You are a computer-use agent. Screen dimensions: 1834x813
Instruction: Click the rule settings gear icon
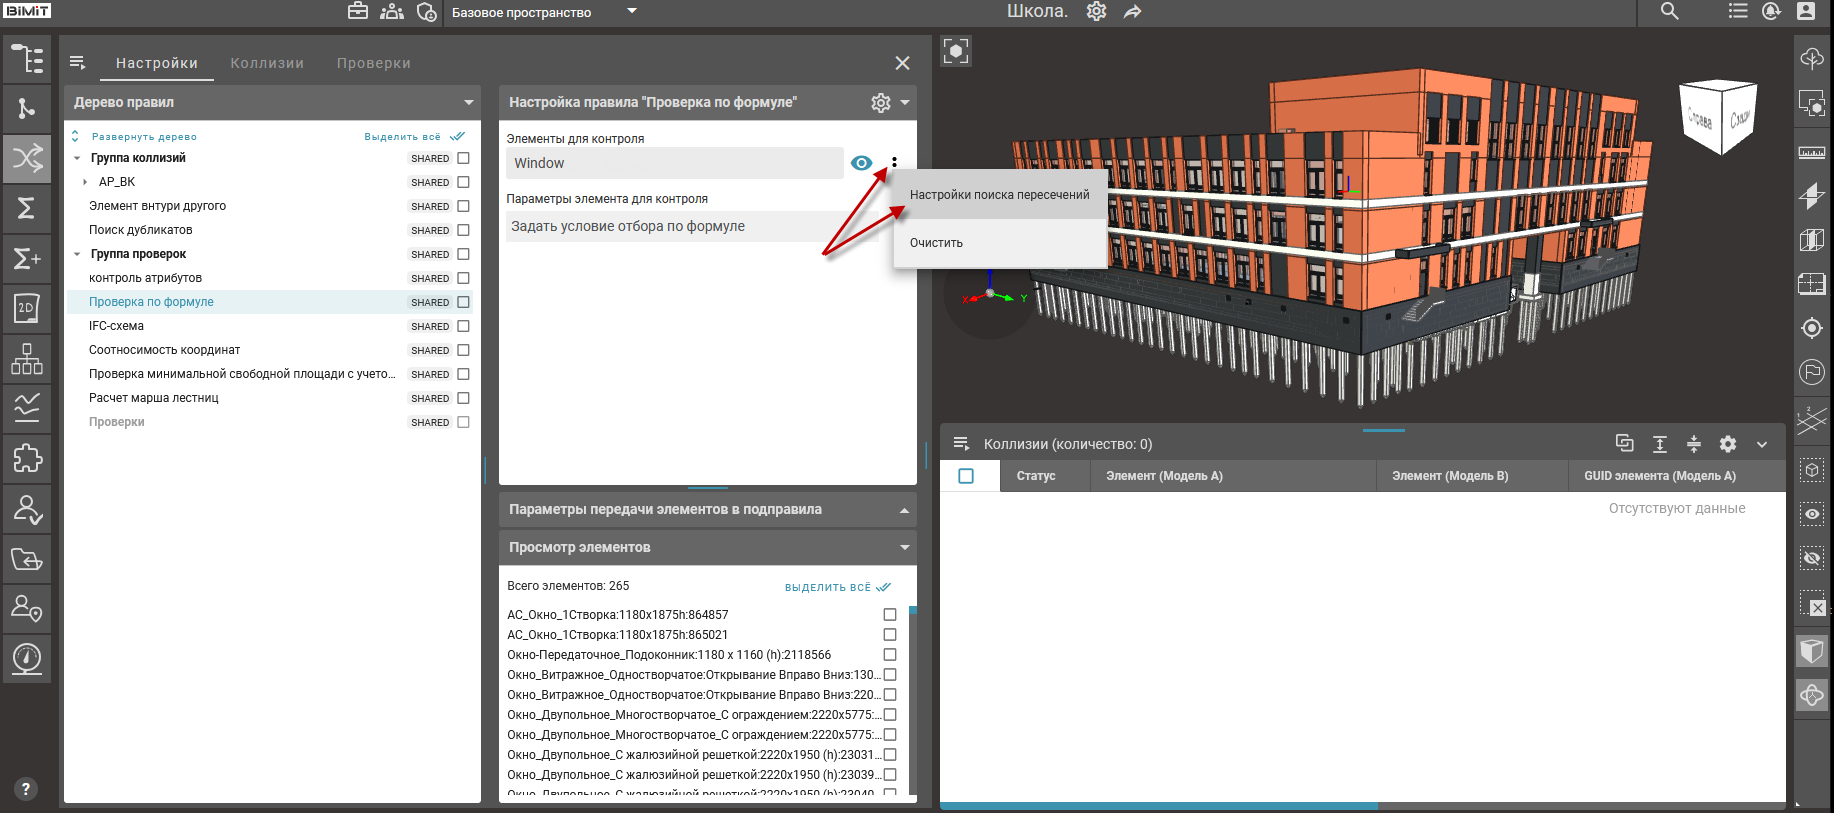click(x=880, y=102)
